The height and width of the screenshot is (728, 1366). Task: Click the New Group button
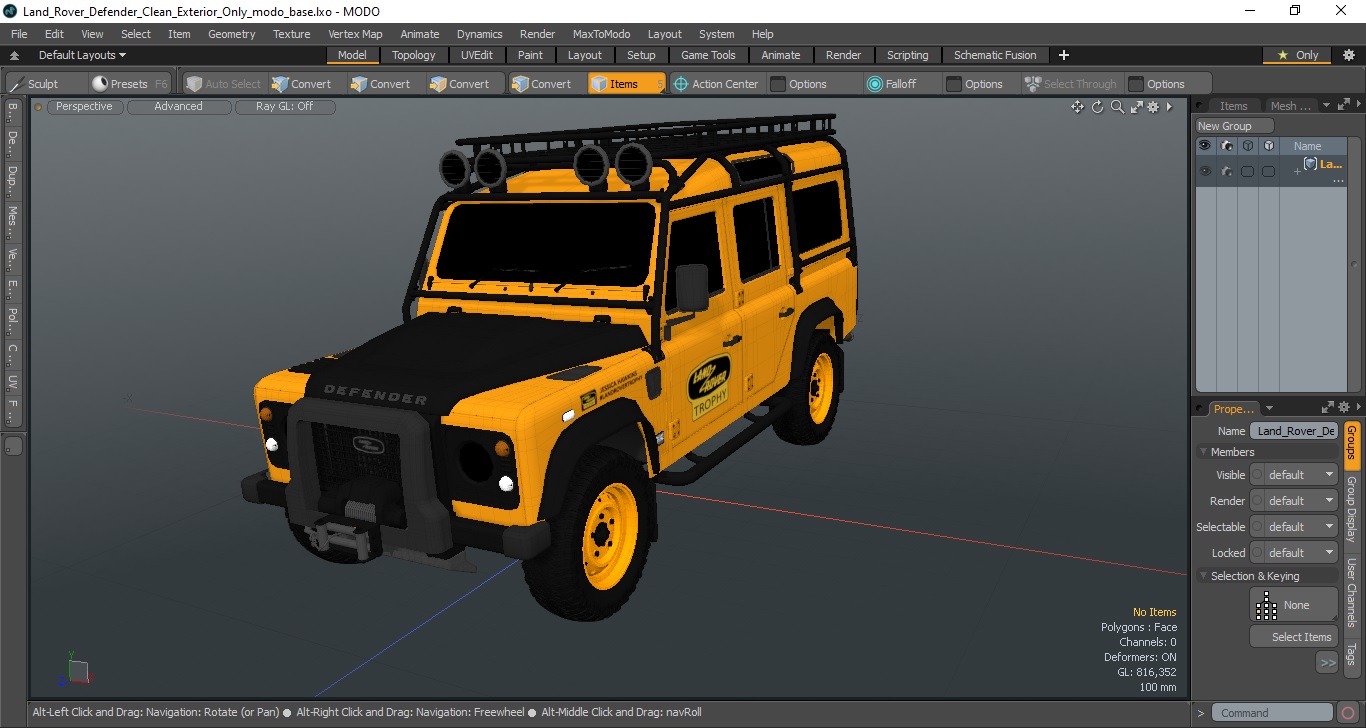[1235, 126]
